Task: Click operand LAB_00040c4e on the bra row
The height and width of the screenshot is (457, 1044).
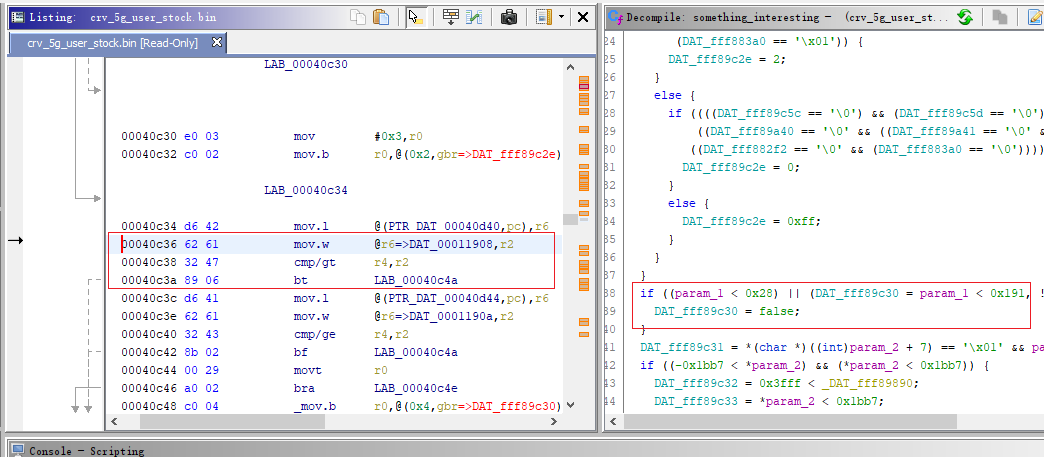Action: coord(416,388)
